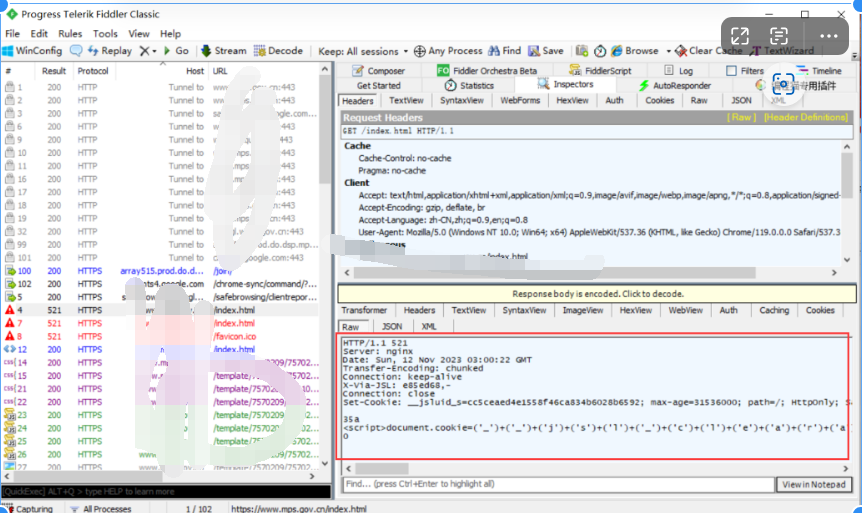The height and width of the screenshot is (513, 862).
Task: Open the response Transformer tab
Action: pyautogui.click(x=364, y=311)
